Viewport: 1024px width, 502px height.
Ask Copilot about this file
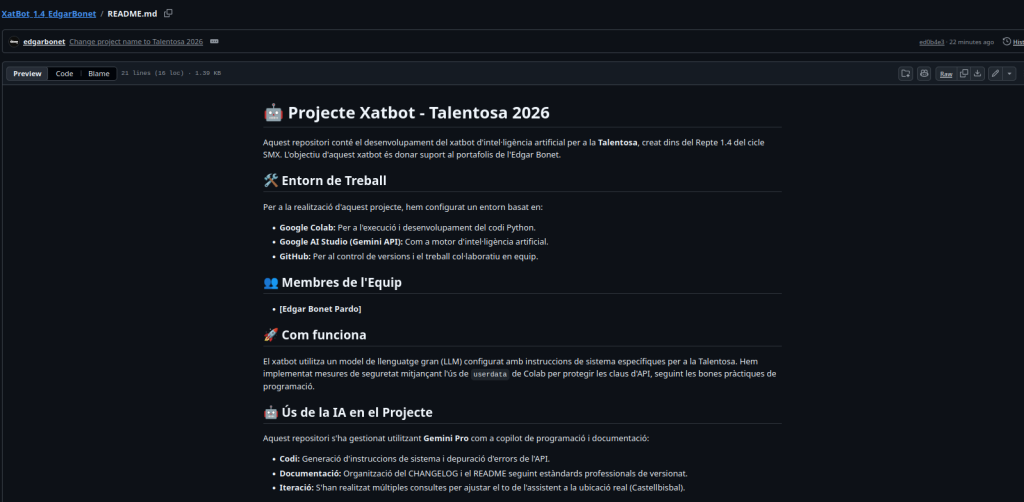(x=924, y=73)
